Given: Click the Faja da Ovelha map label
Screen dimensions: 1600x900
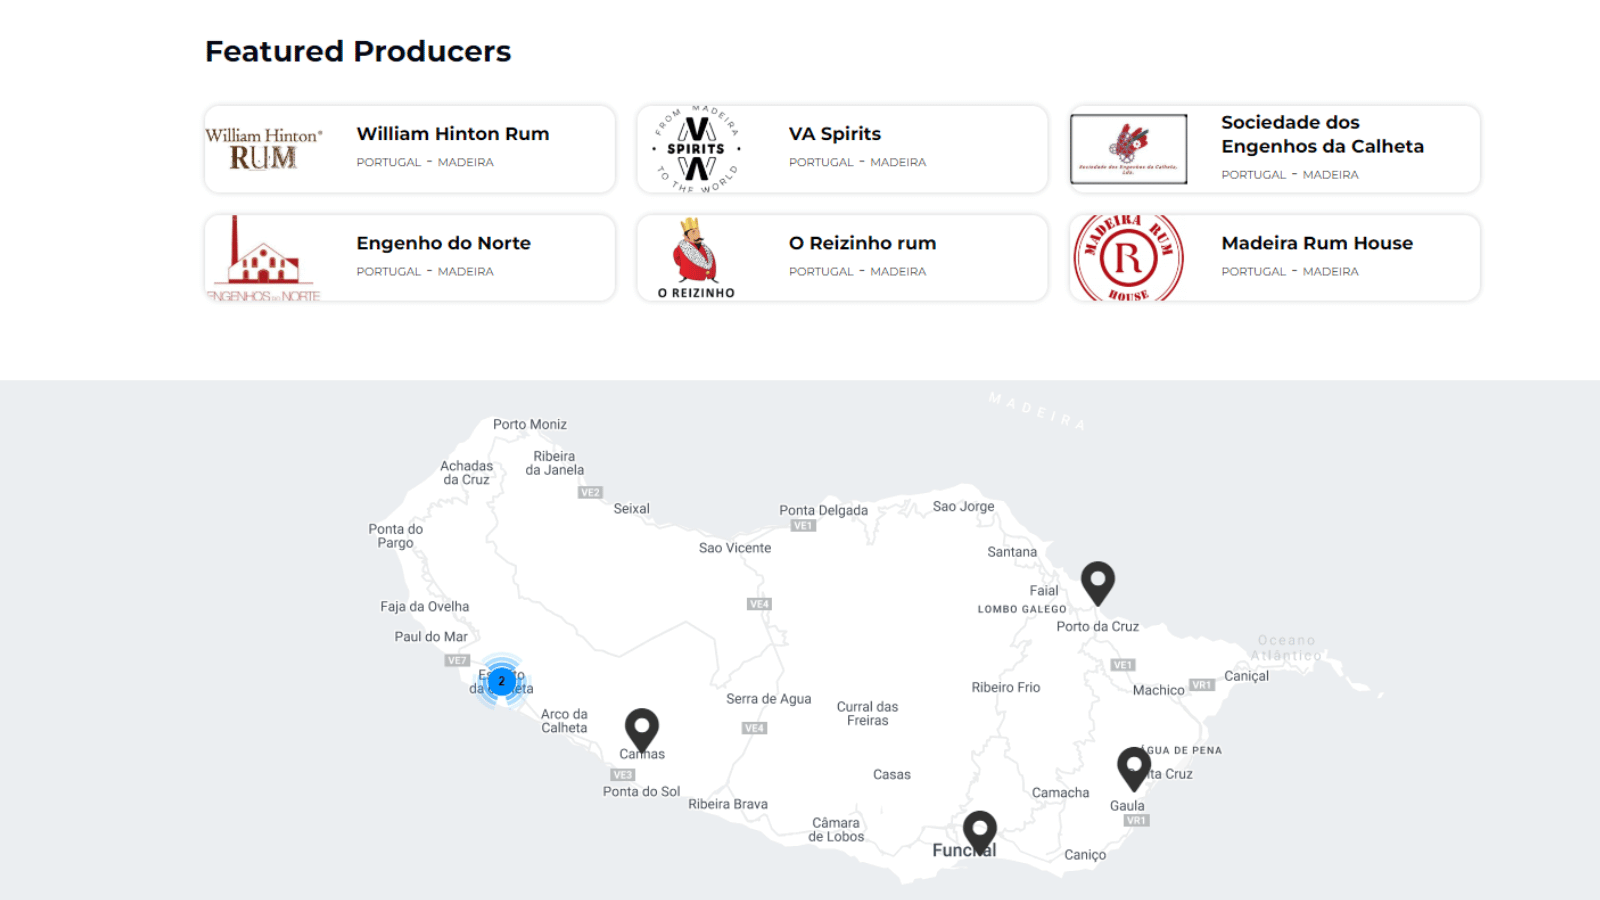Looking at the screenshot, I should [x=425, y=606].
